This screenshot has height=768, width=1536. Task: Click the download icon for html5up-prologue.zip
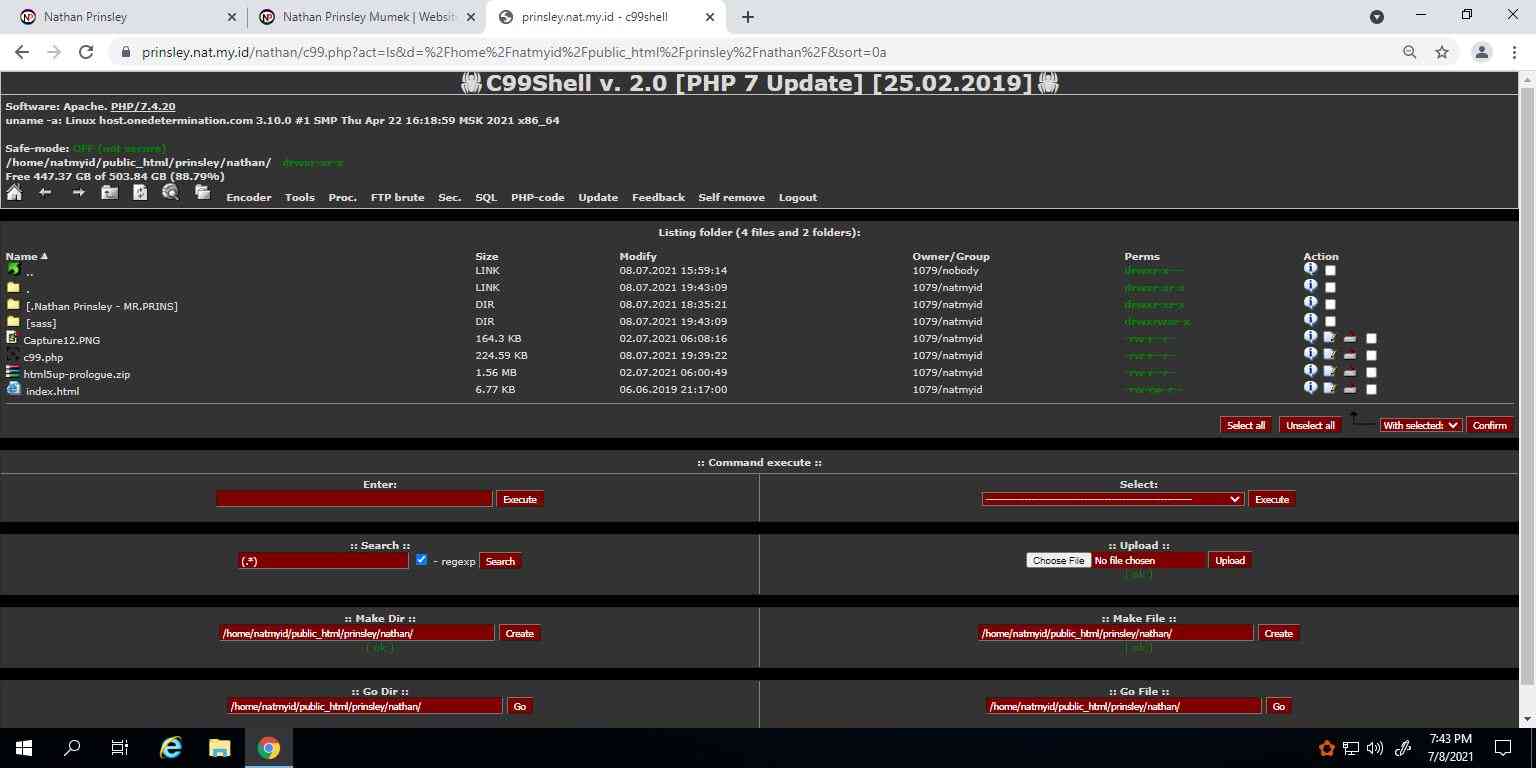[1349, 372]
